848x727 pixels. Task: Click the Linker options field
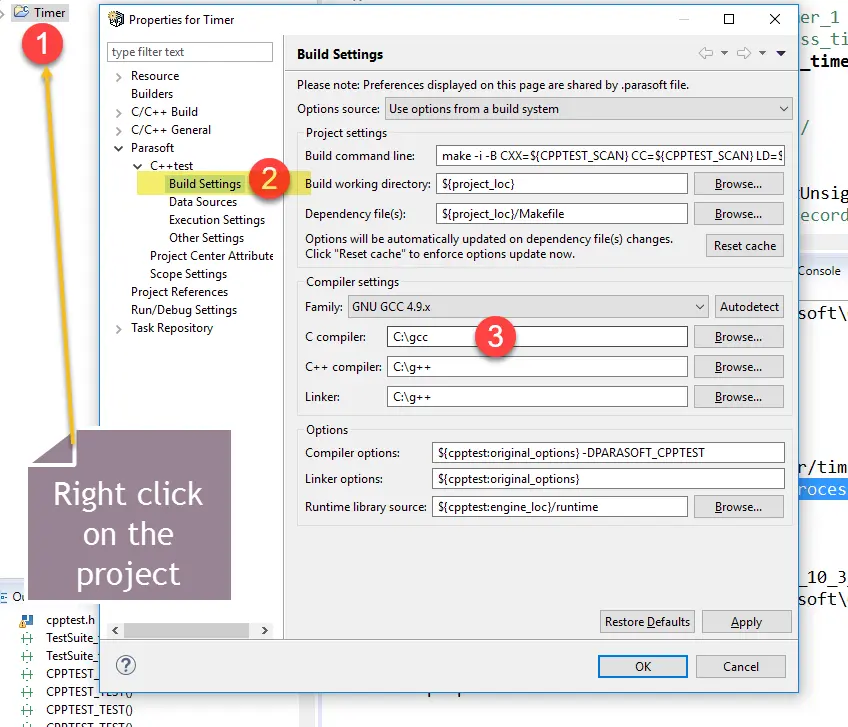click(x=608, y=479)
